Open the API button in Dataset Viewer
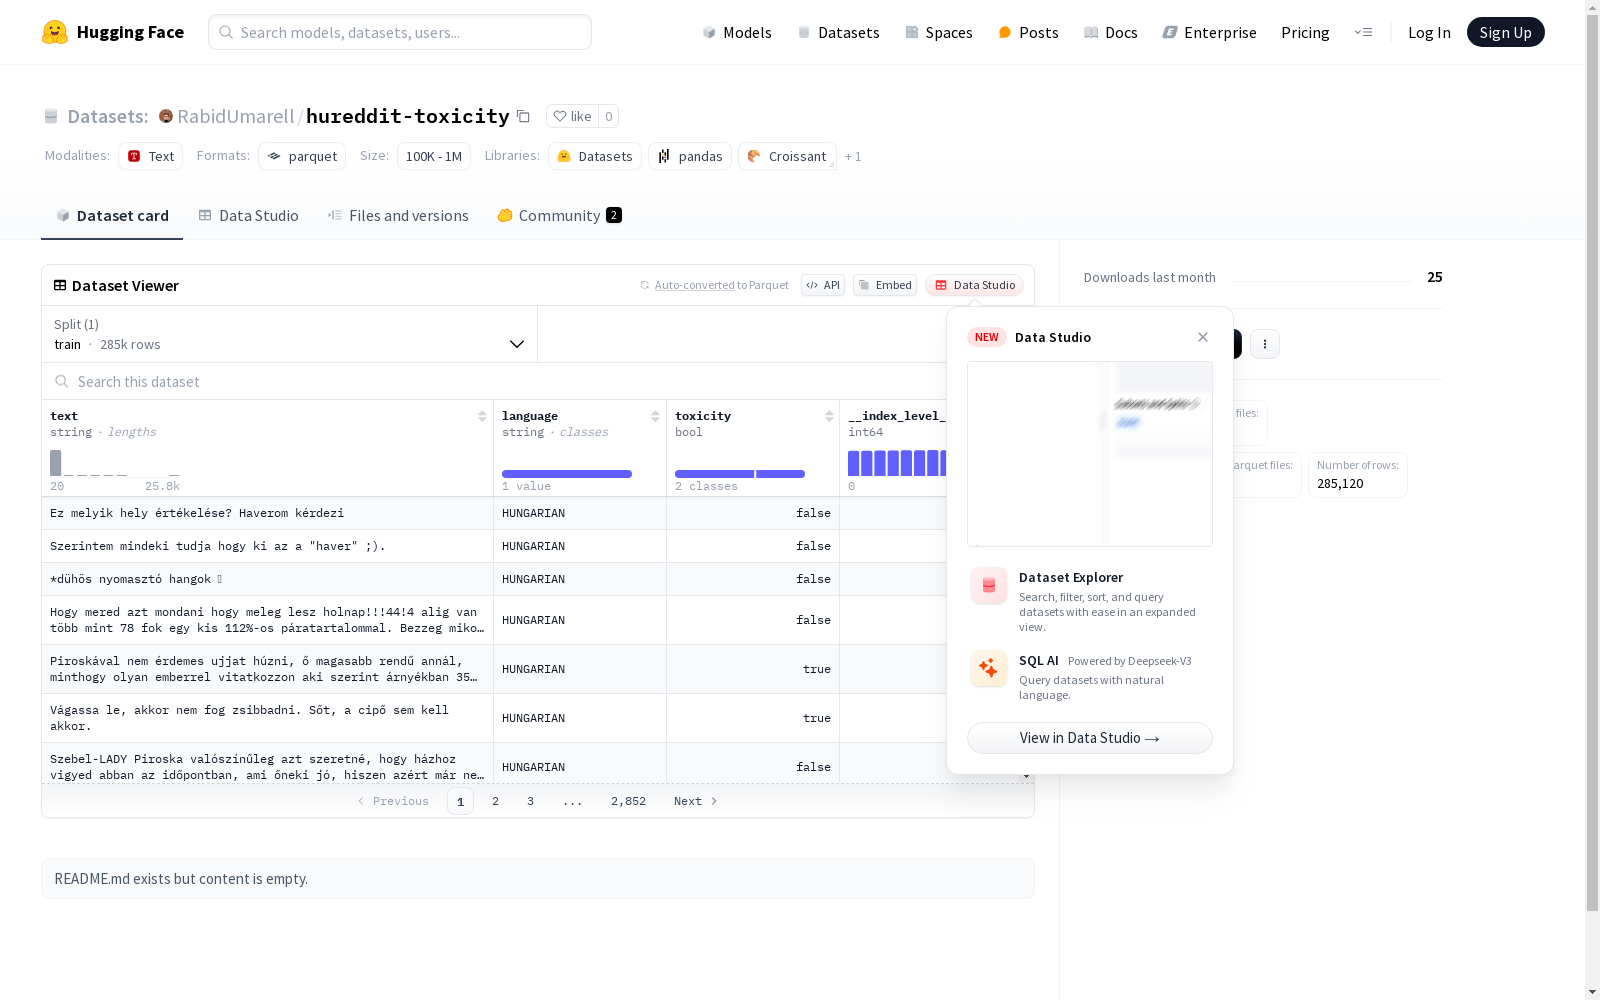Screen dimensions: 1600x1000 (x=823, y=285)
